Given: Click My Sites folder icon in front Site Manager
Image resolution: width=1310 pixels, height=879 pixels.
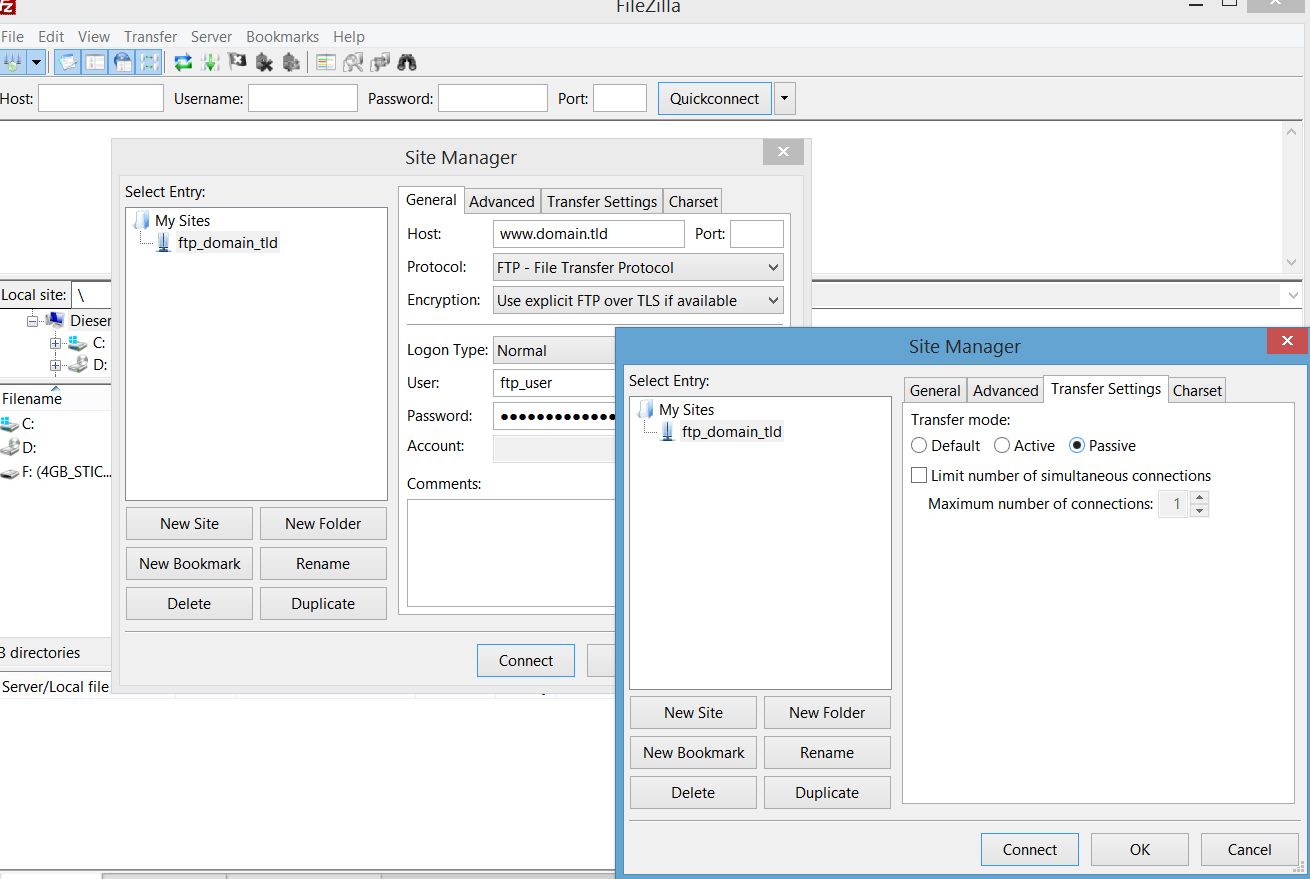Looking at the screenshot, I should point(645,409).
